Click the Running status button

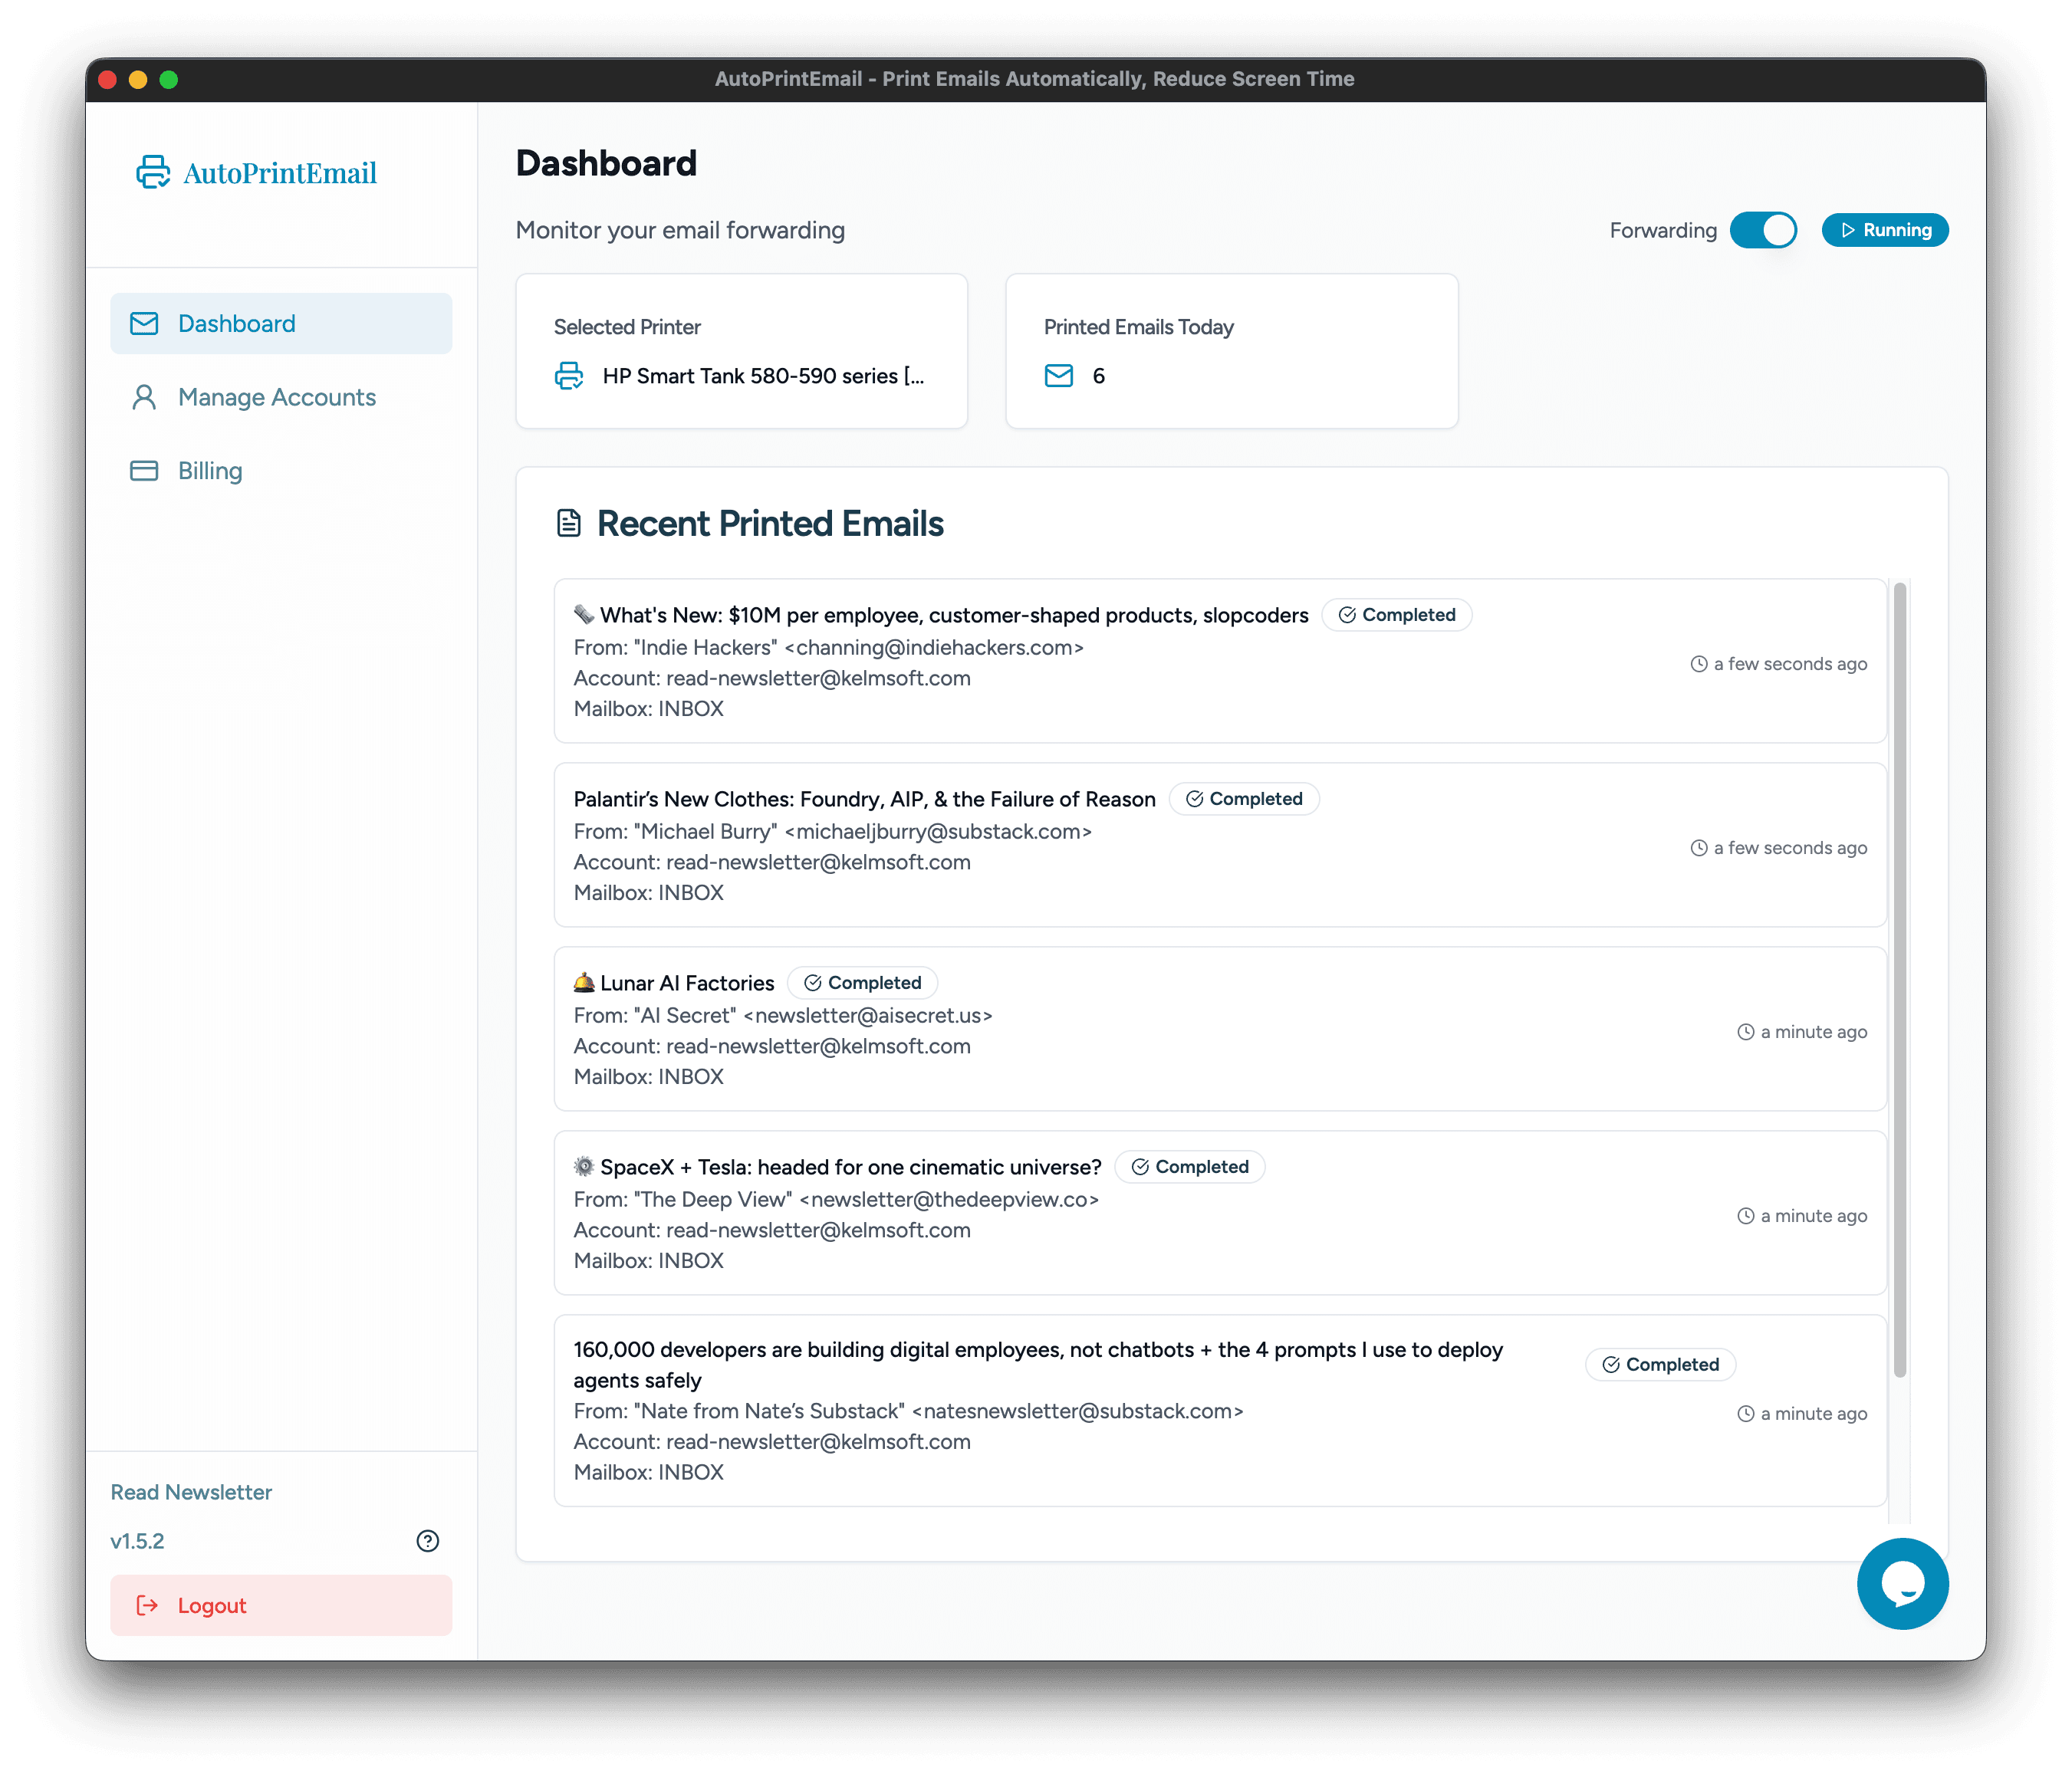tap(1884, 230)
